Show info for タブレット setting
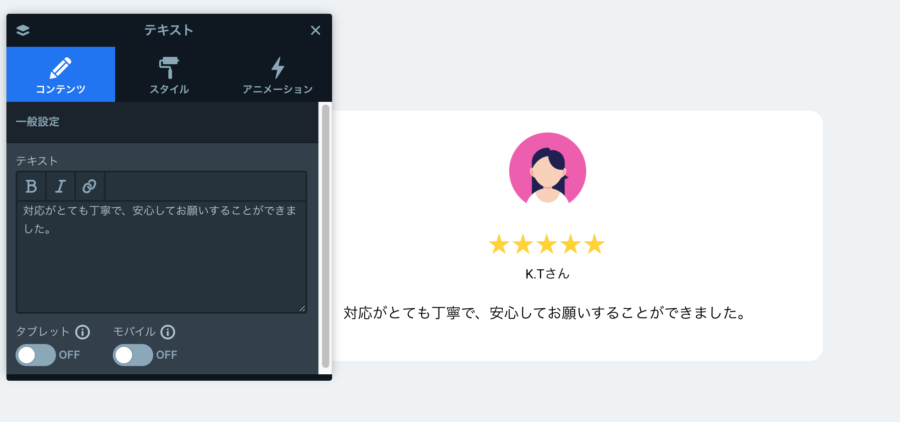The height and width of the screenshot is (422, 900). (x=83, y=332)
